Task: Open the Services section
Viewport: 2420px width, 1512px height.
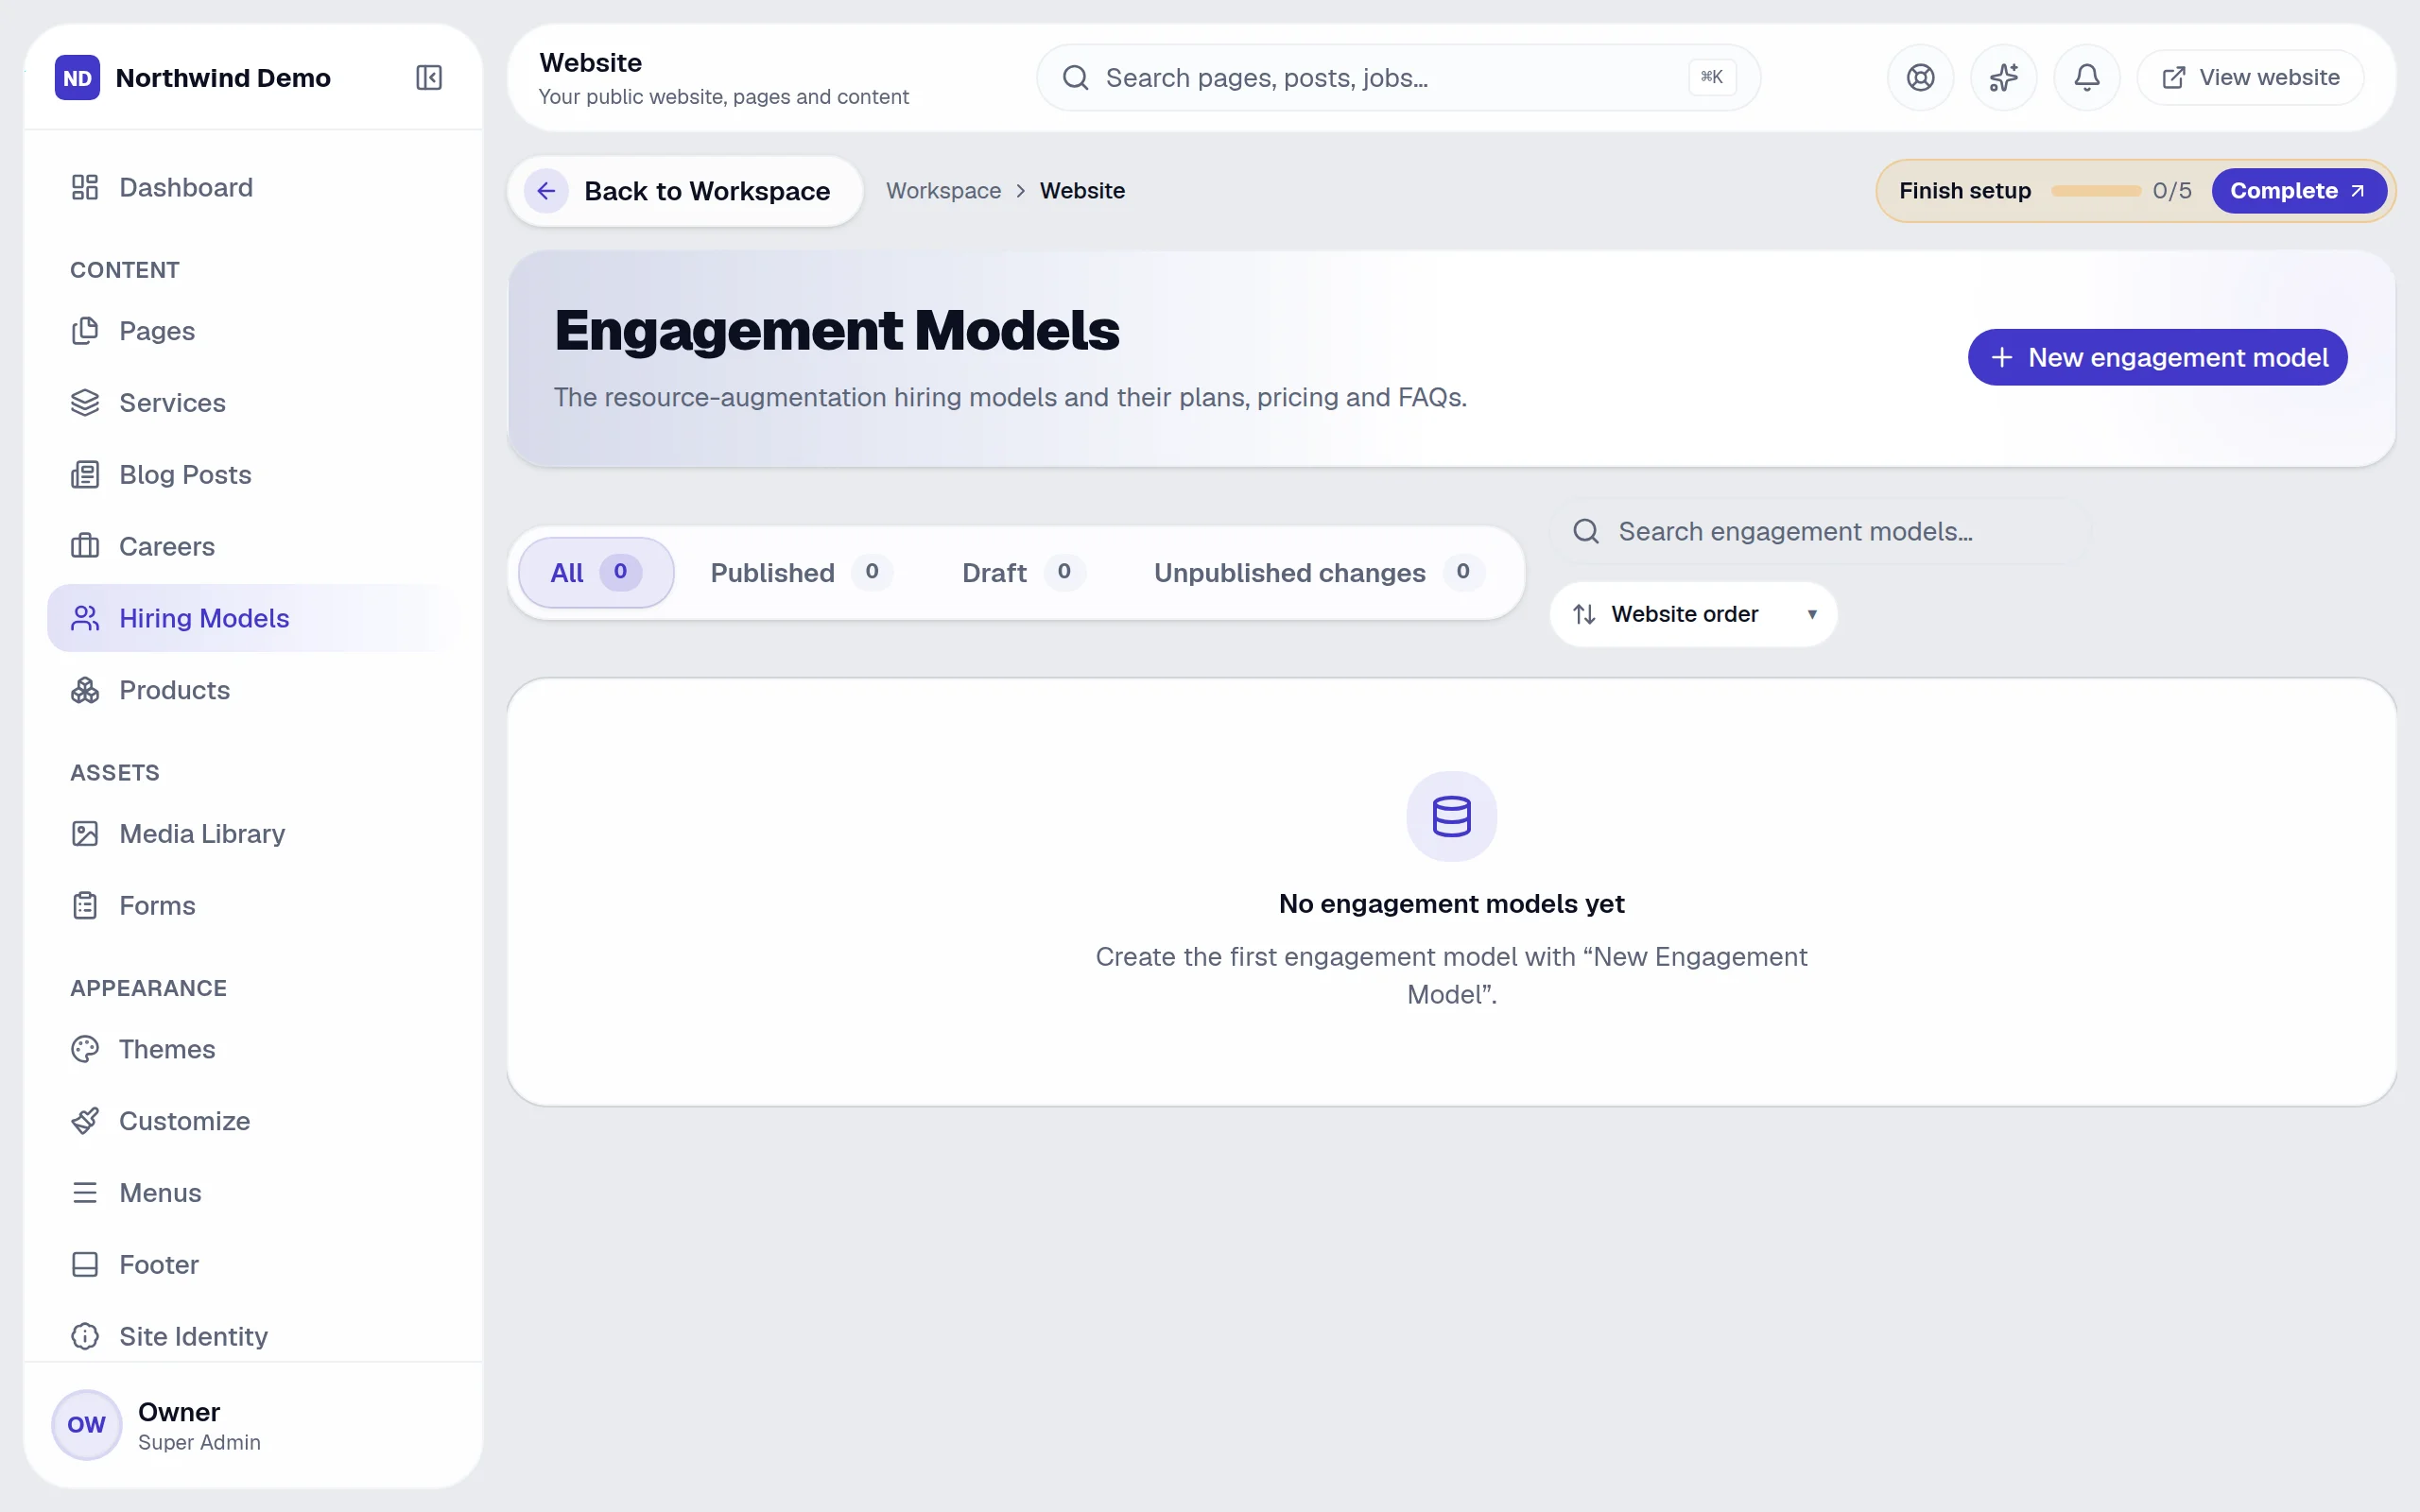Action: pos(254,403)
